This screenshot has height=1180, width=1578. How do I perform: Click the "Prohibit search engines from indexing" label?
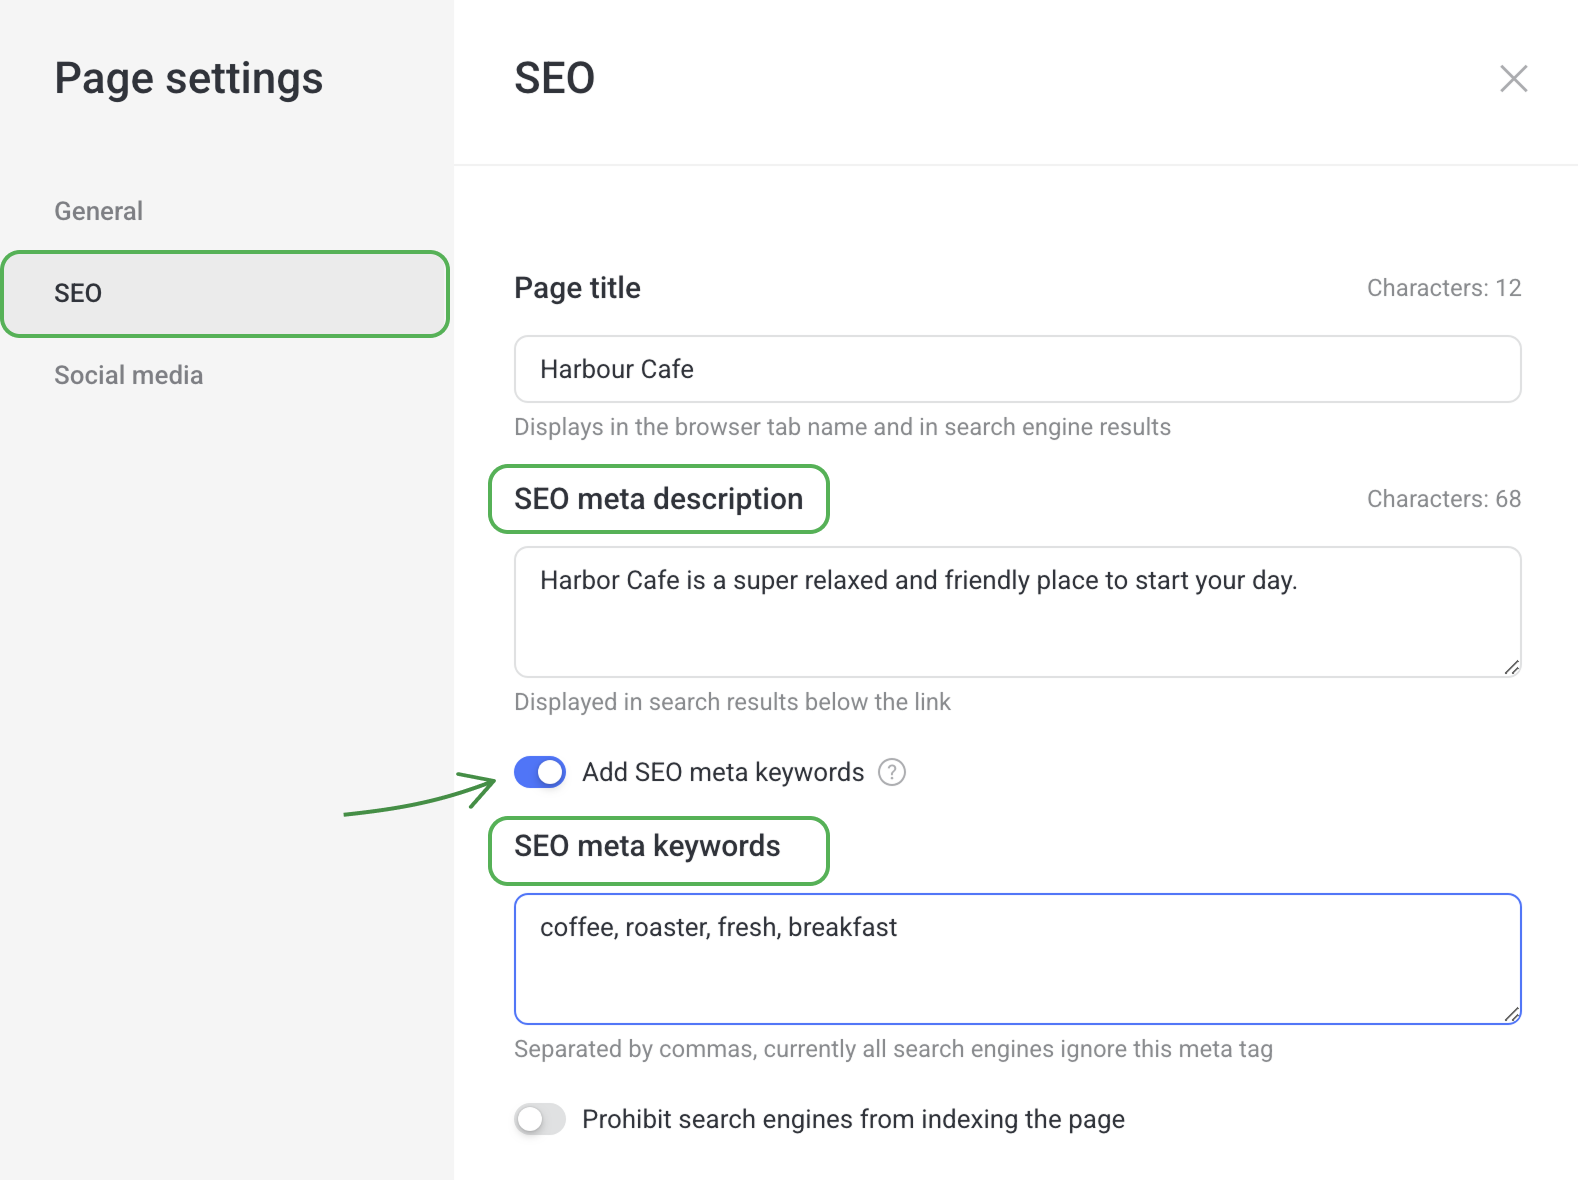click(853, 1119)
